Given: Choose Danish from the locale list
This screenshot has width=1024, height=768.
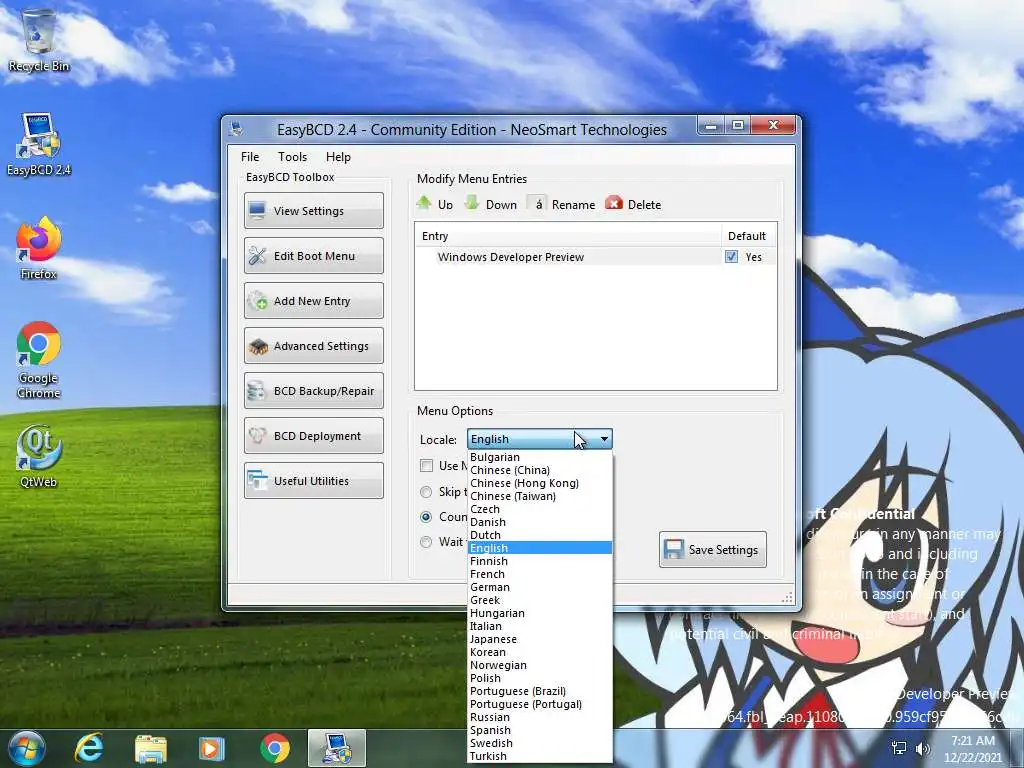Looking at the screenshot, I should [539, 522].
